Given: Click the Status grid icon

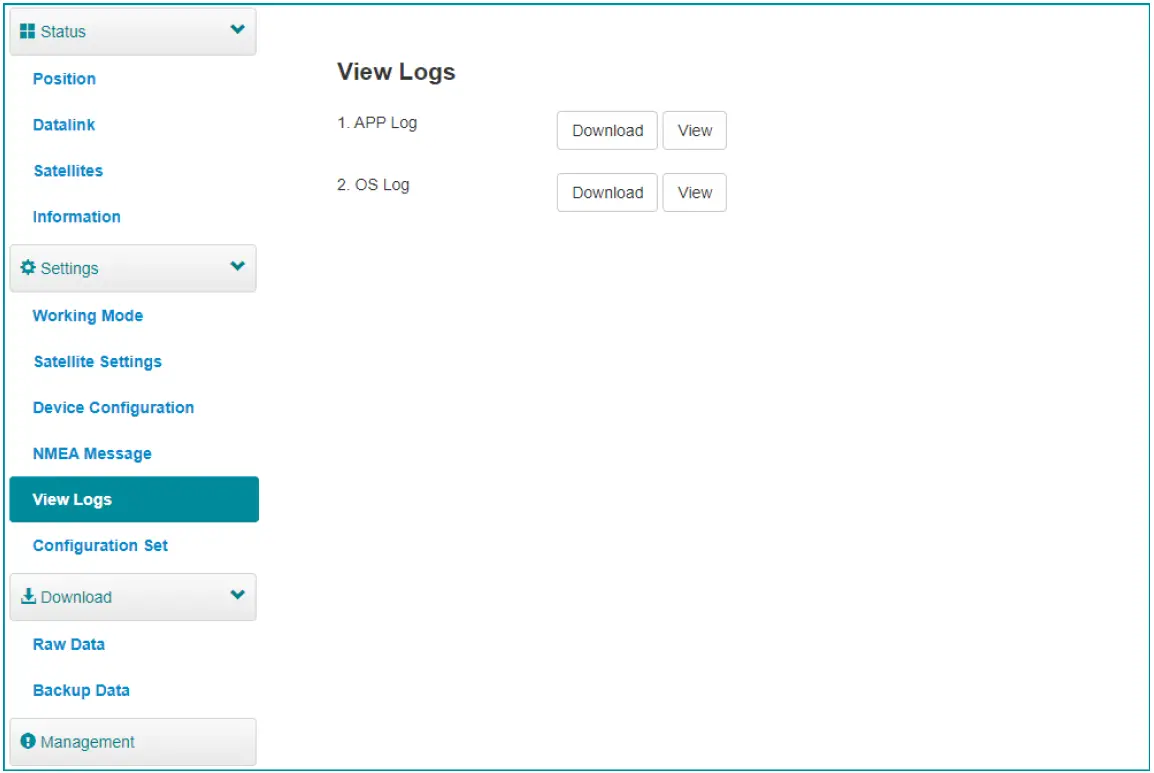Looking at the screenshot, I should coord(27,31).
